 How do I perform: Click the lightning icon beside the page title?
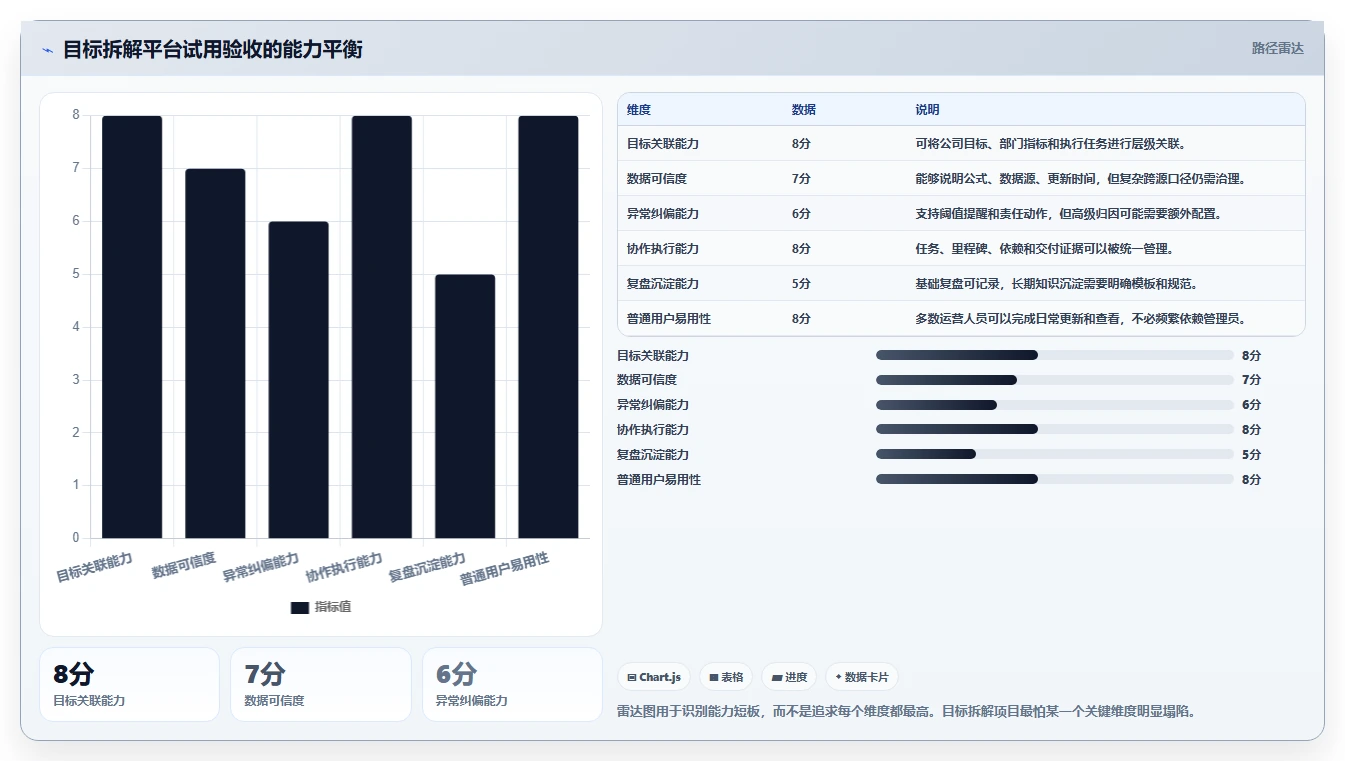click(47, 50)
